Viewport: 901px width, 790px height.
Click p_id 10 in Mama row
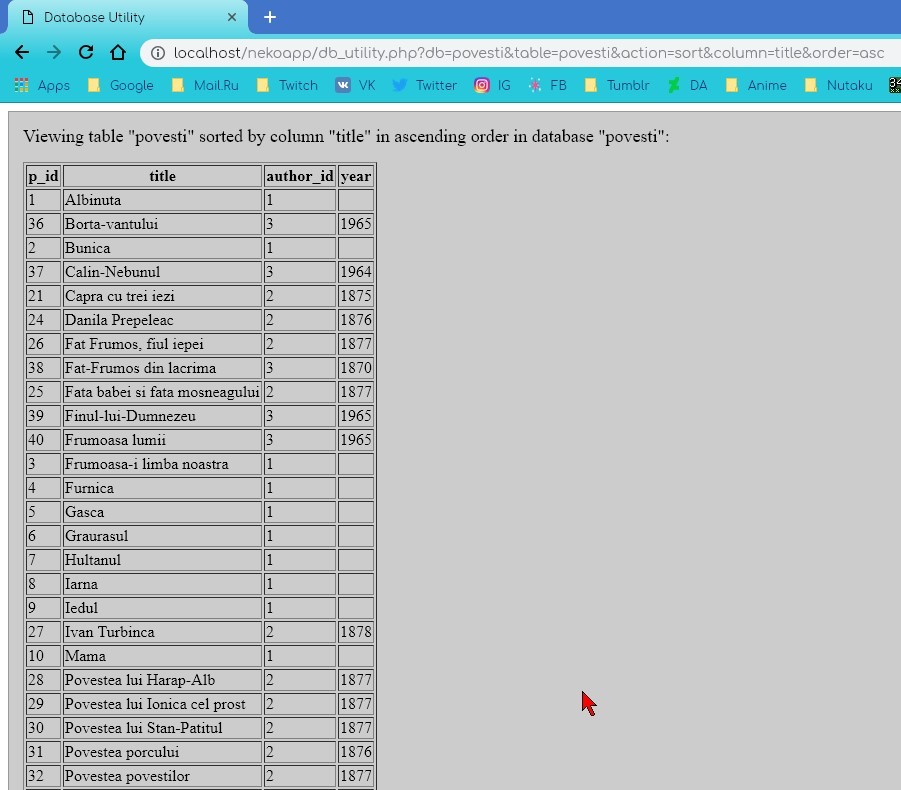(43, 656)
